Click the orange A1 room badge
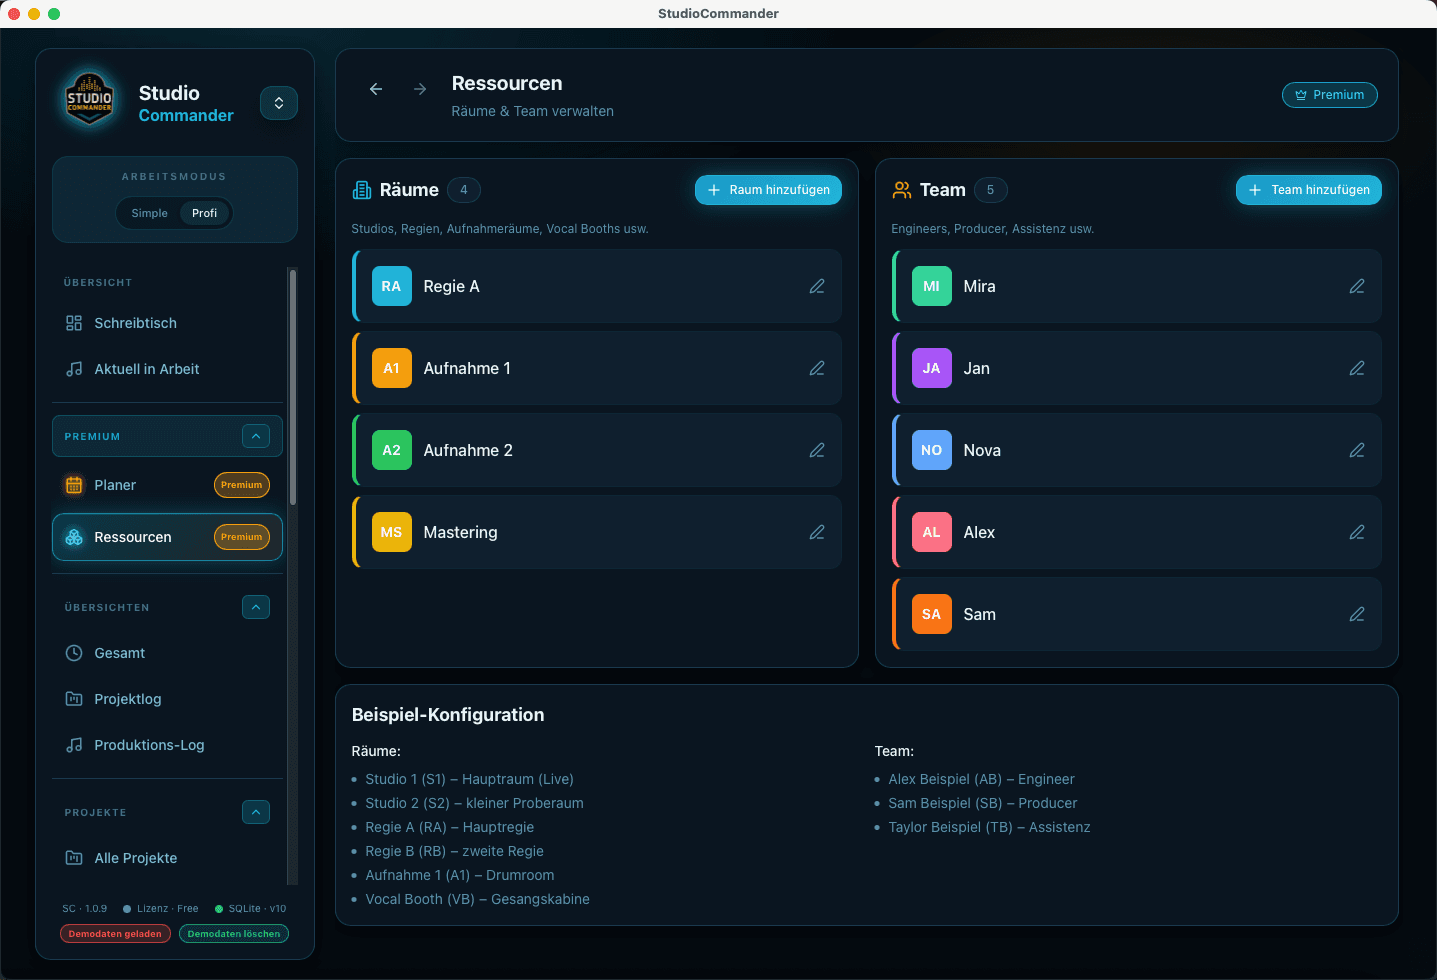The width and height of the screenshot is (1437, 980). 391,368
